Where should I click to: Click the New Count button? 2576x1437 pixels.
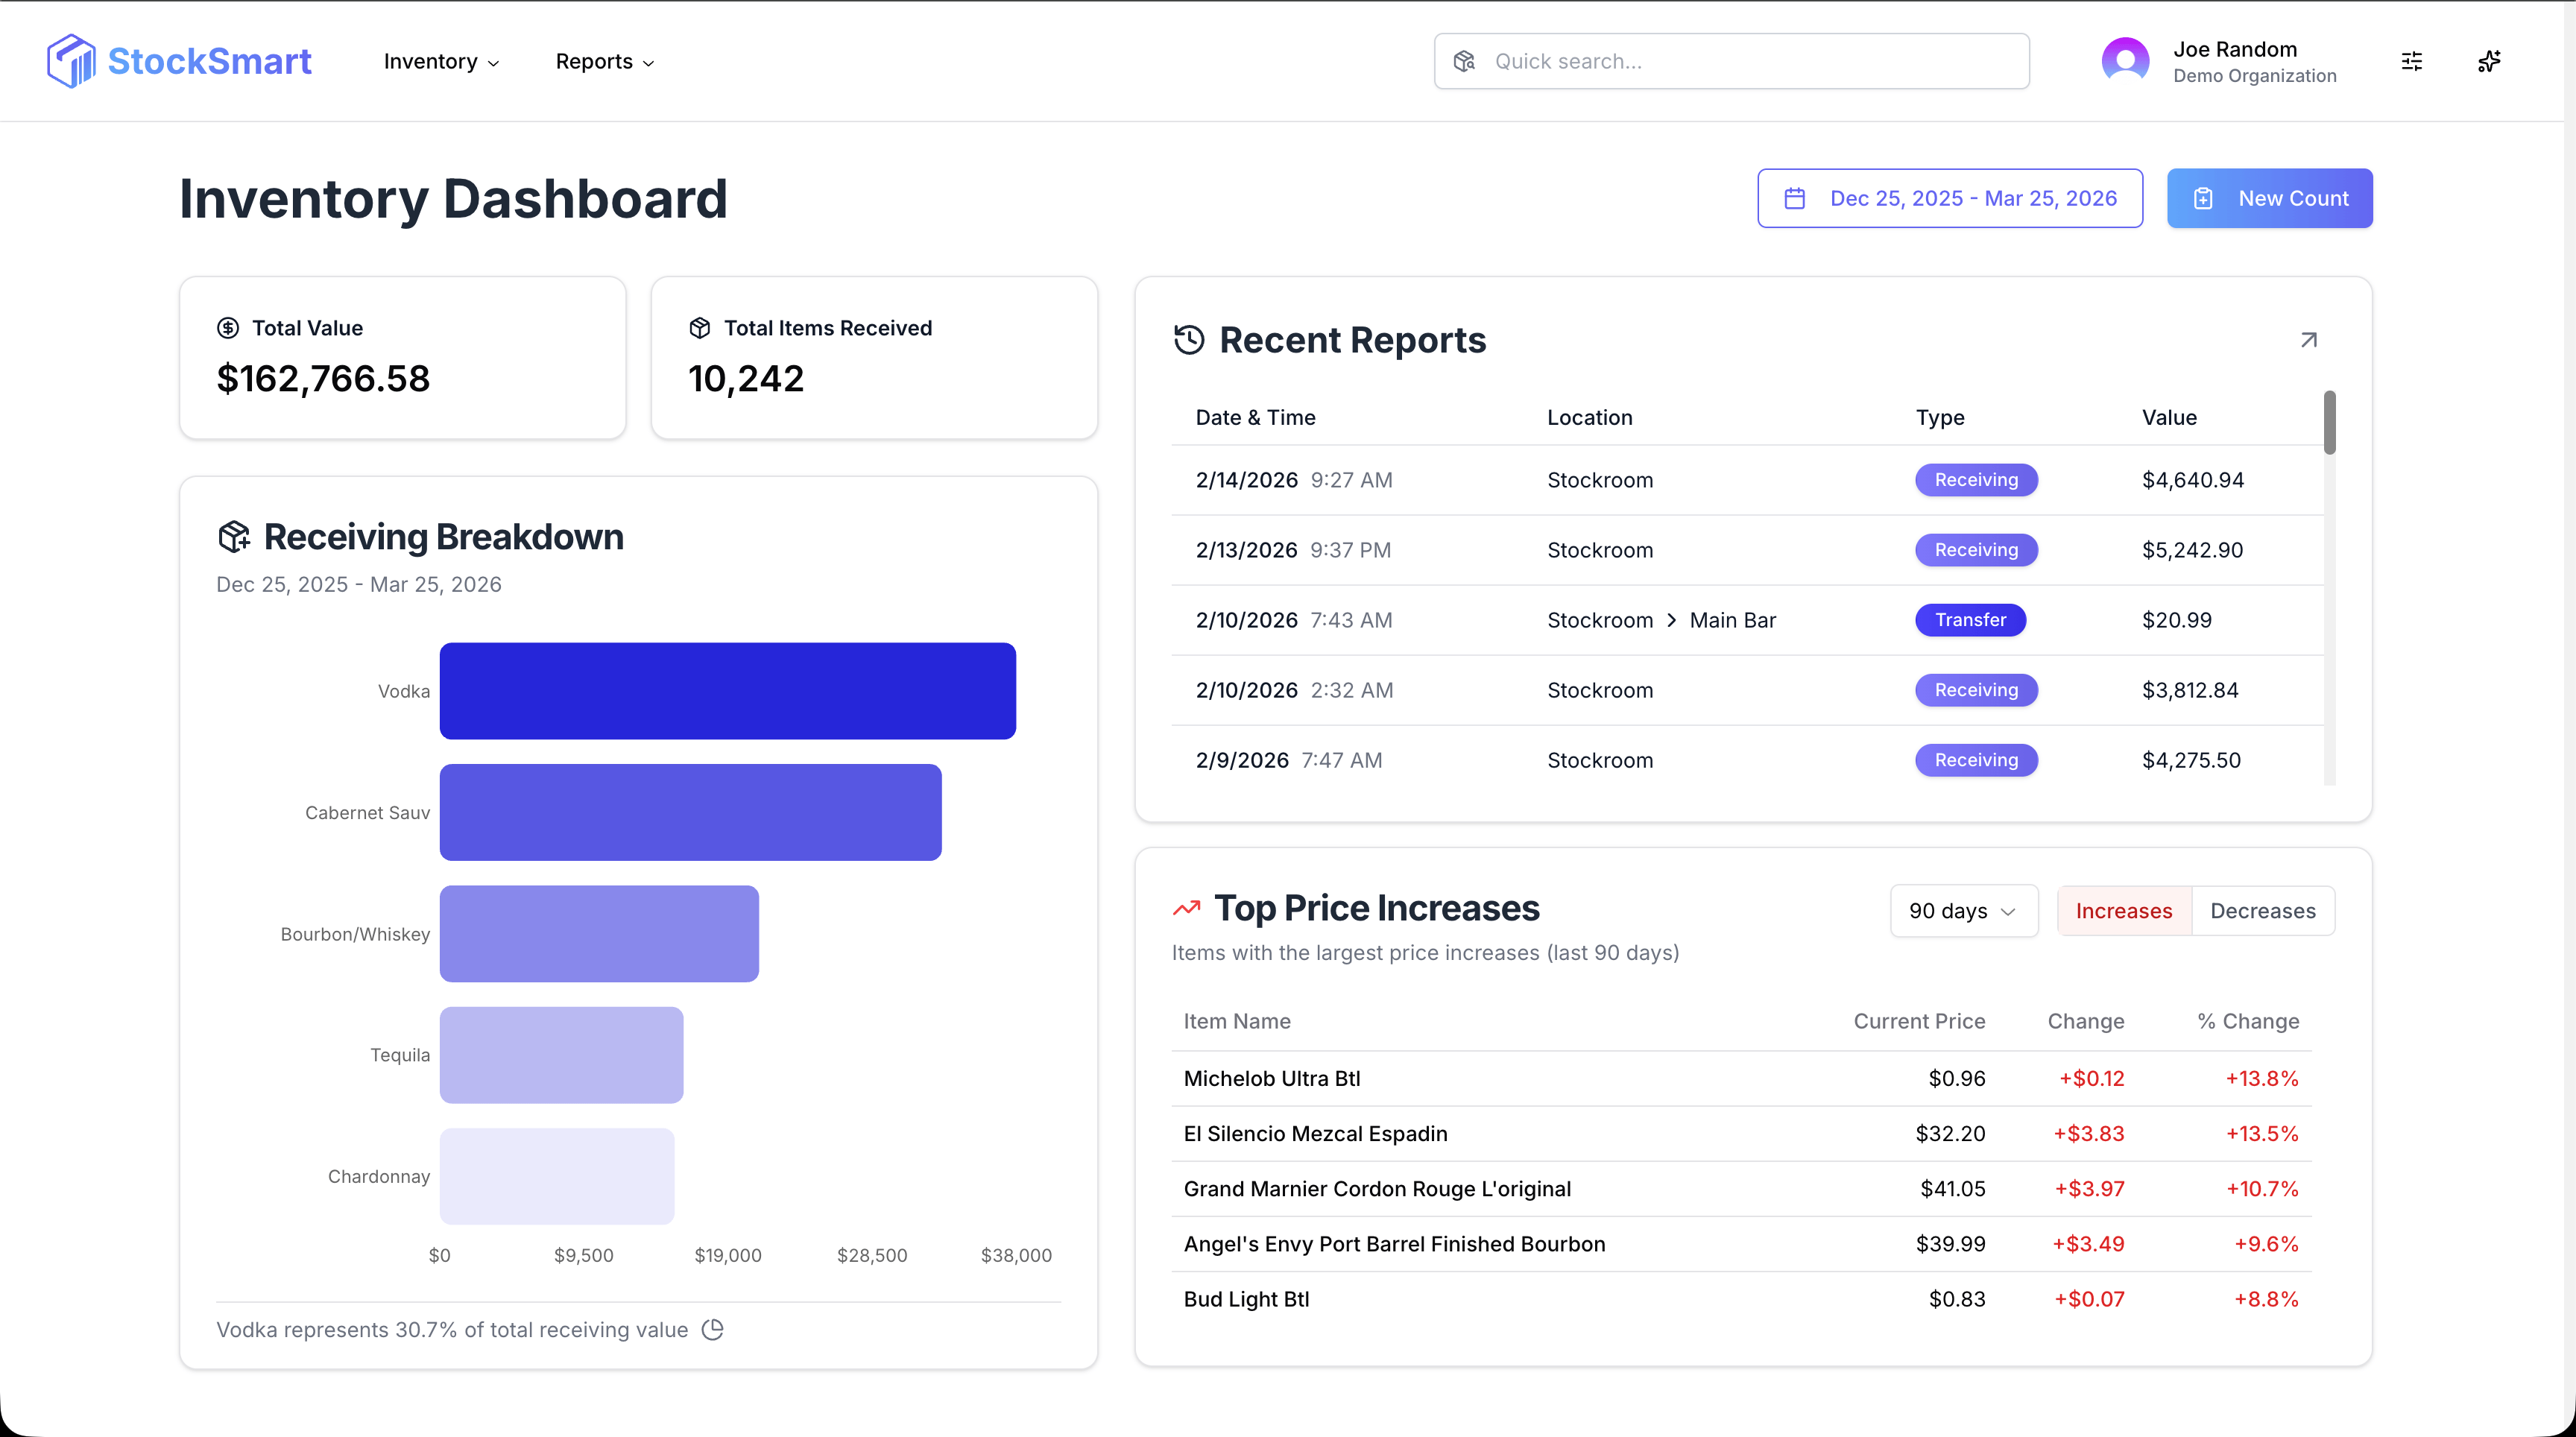(x=2269, y=198)
